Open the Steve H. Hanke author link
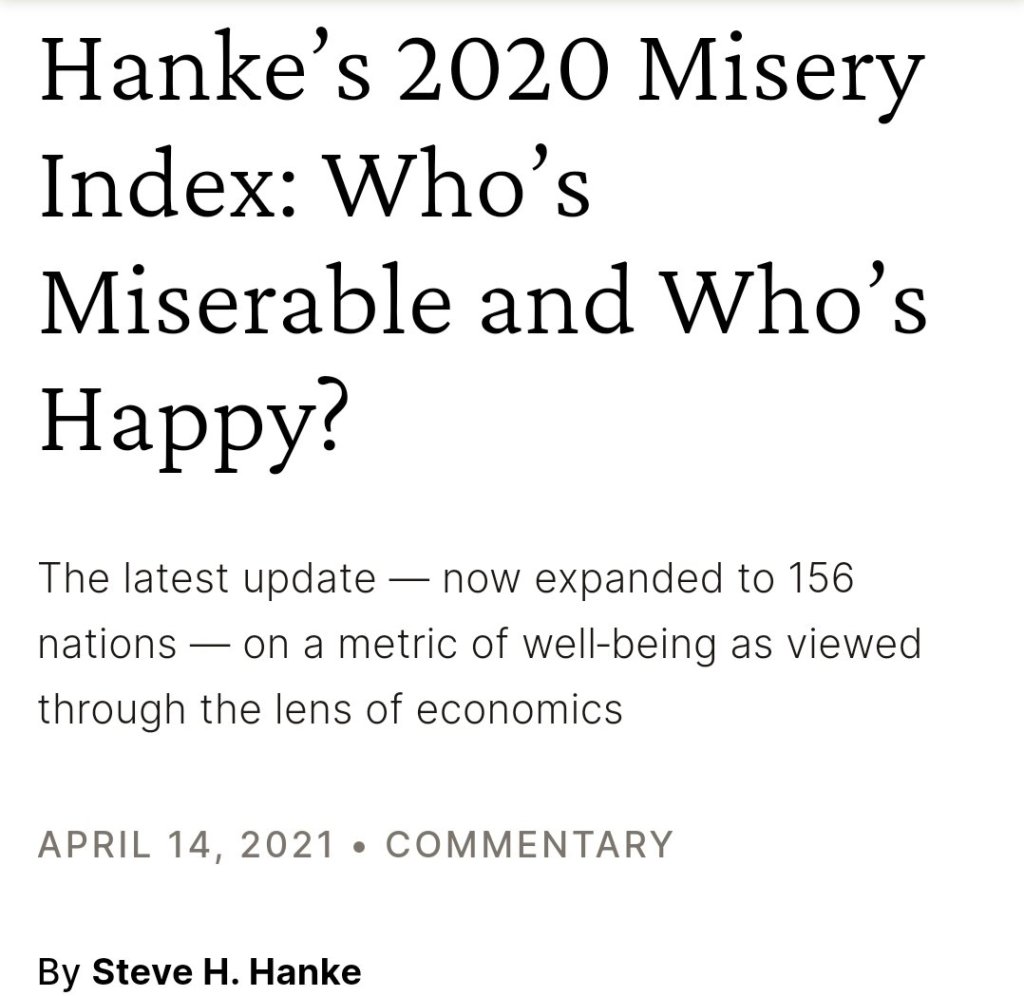 coord(226,970)
